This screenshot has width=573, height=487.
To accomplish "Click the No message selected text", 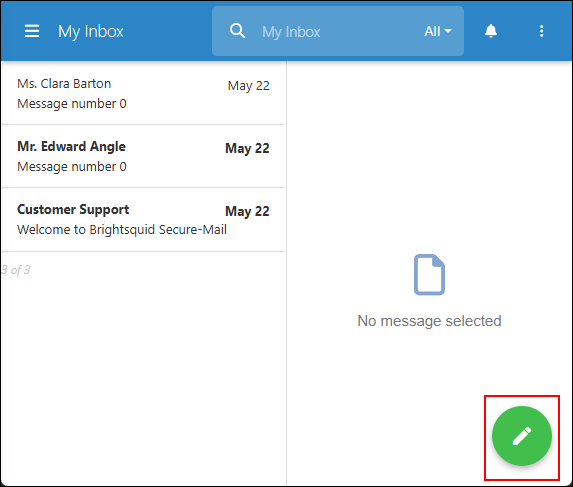I will click(429, 321).
